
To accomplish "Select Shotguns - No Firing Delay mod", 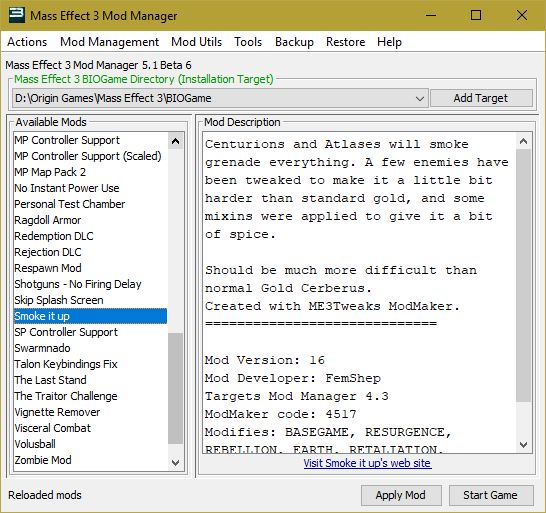I will 90,285.
